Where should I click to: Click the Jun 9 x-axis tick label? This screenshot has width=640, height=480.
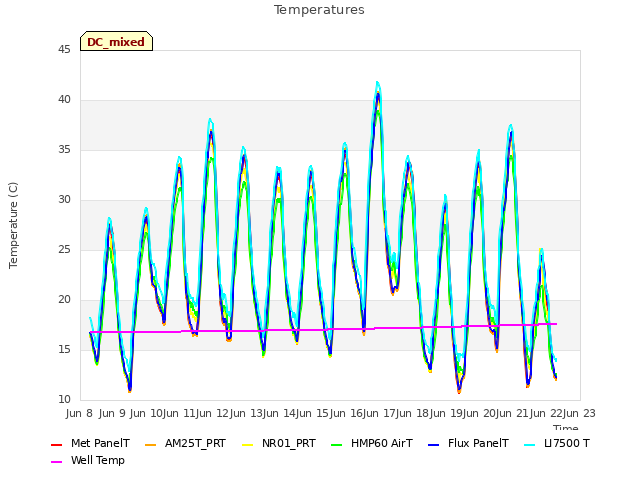(x=112, y=413)
